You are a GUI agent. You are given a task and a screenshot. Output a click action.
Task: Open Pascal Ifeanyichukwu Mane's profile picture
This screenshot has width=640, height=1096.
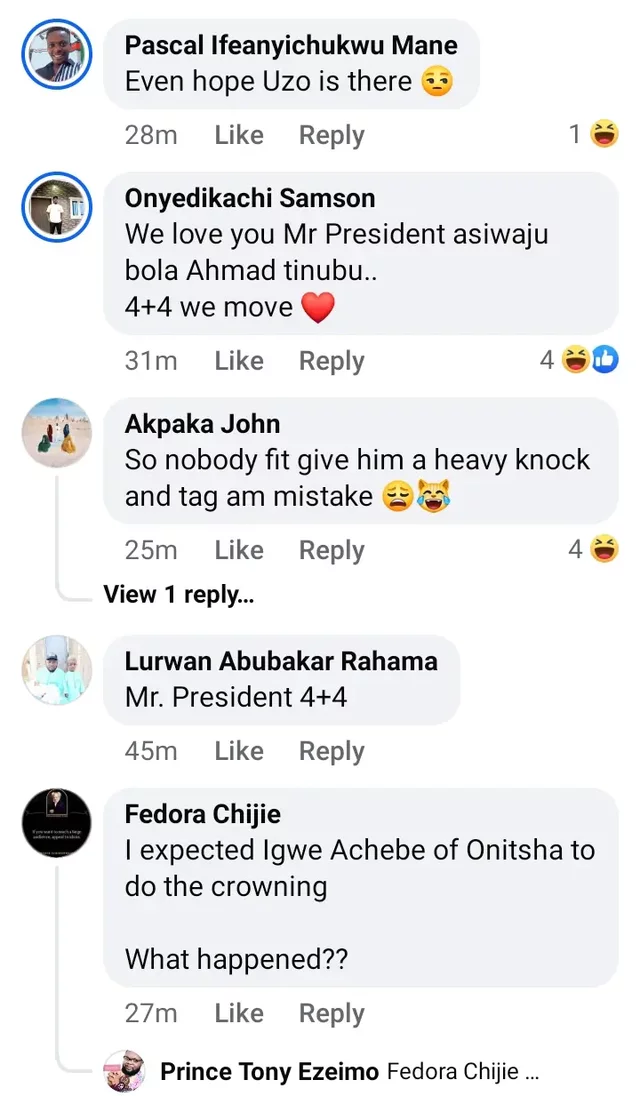click(57, 53)
